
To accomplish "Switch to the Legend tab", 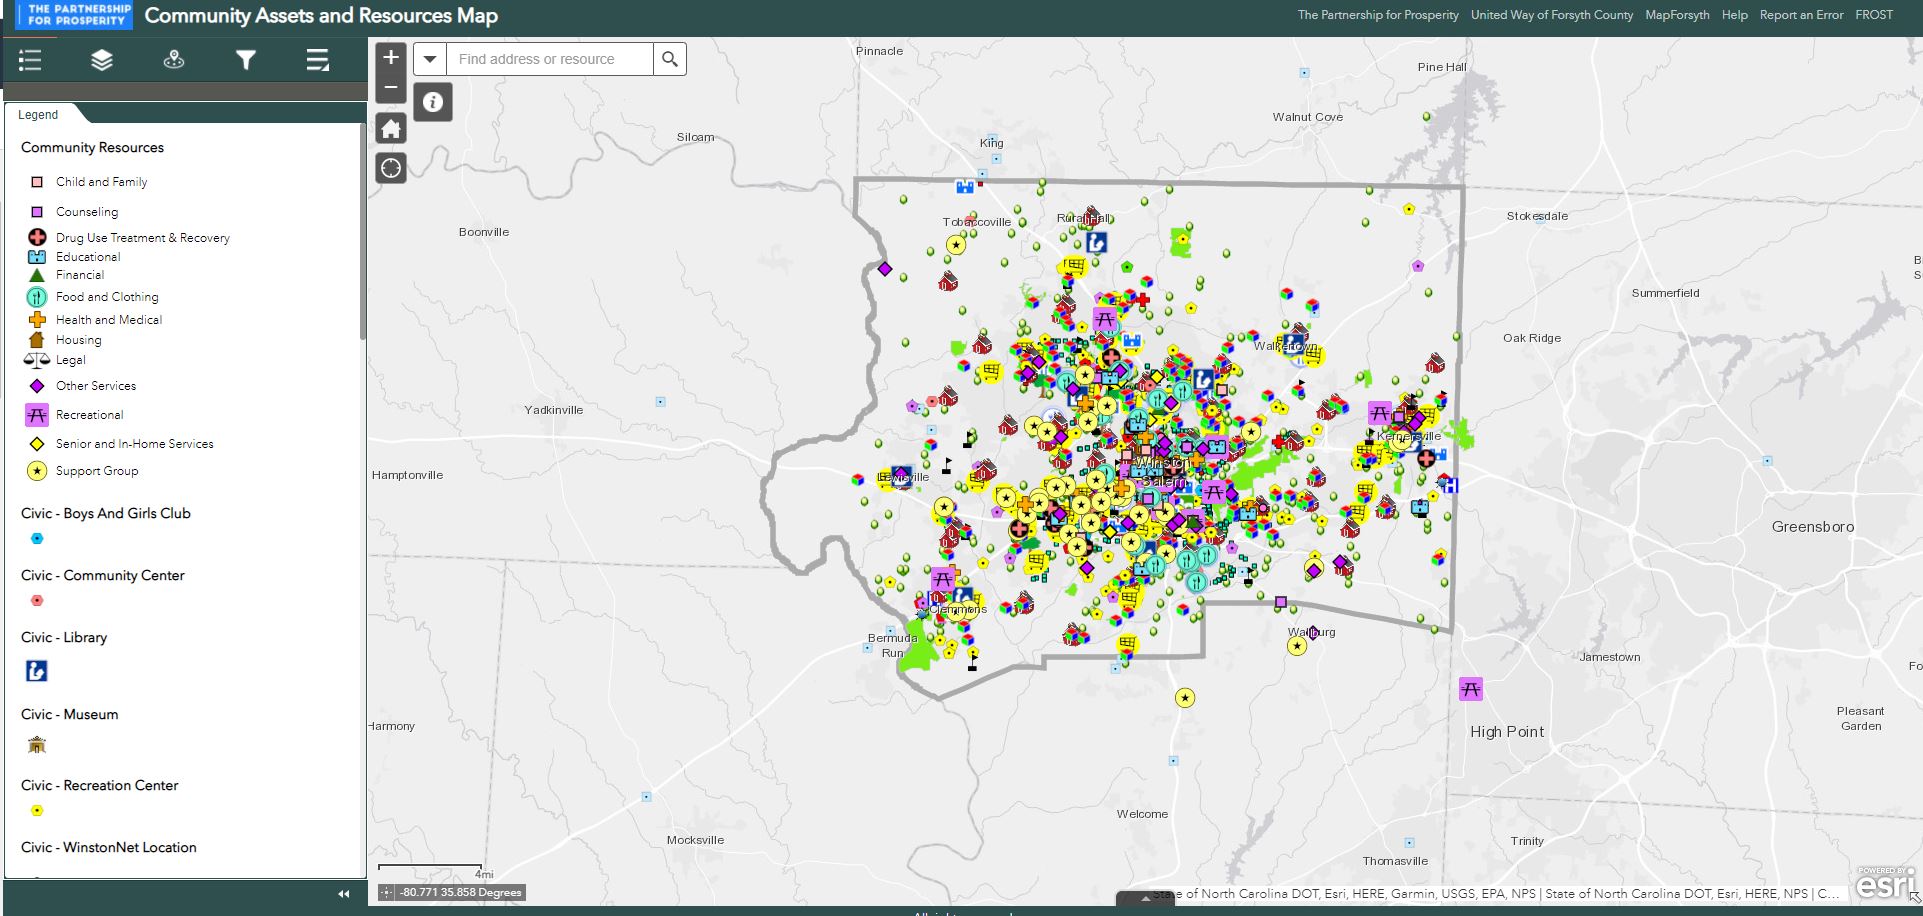I will click(x=38, y=114).
